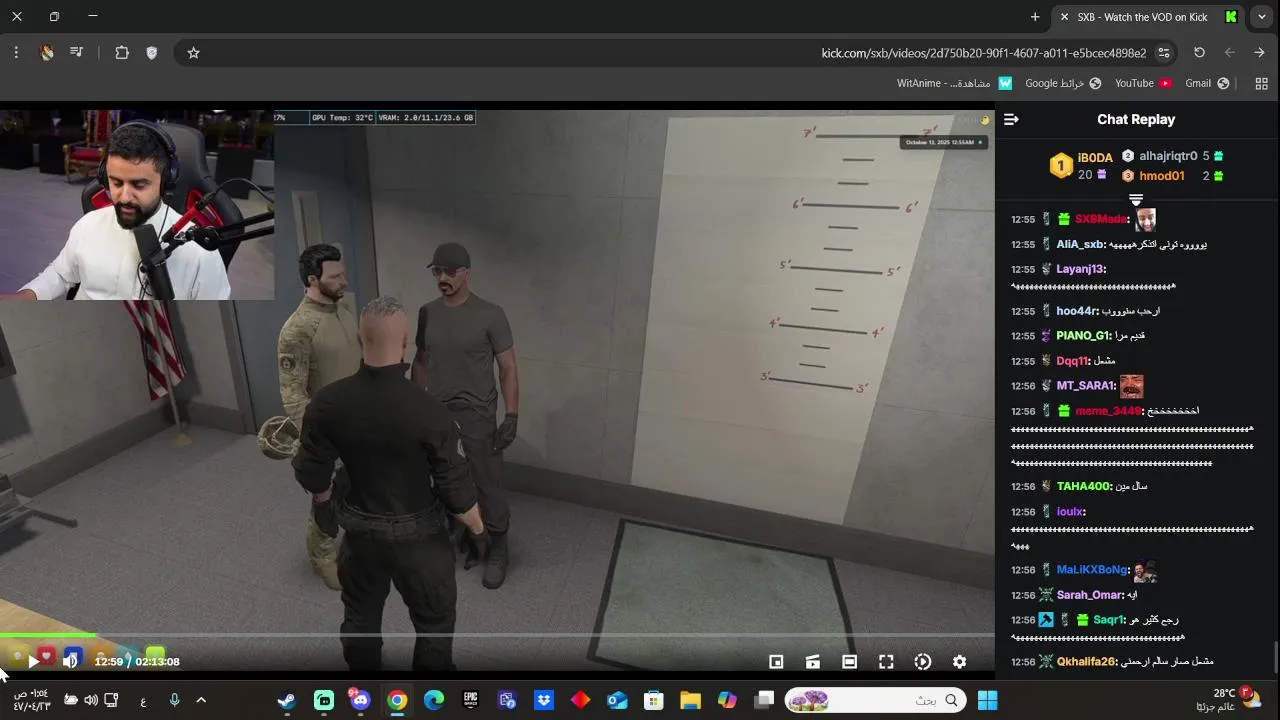
Task: Open Dropbox from the taskbar
Action: pos(544,700)
